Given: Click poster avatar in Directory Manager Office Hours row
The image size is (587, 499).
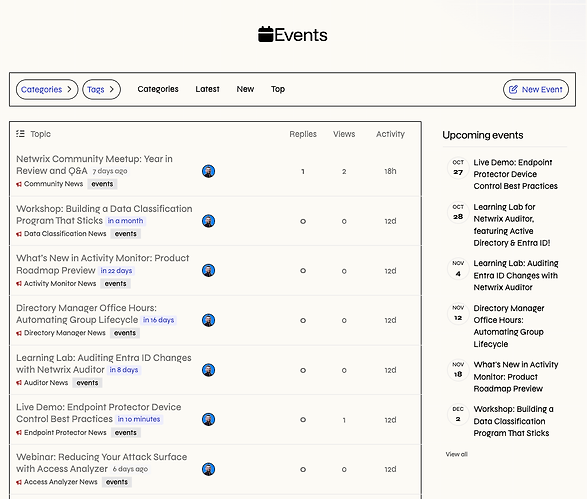Looking at the screenshot, I should (209, 320).
